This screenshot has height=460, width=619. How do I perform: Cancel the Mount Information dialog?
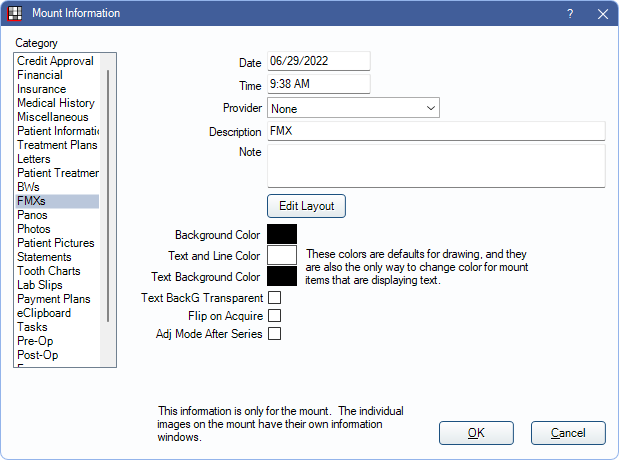click(568, 433)
